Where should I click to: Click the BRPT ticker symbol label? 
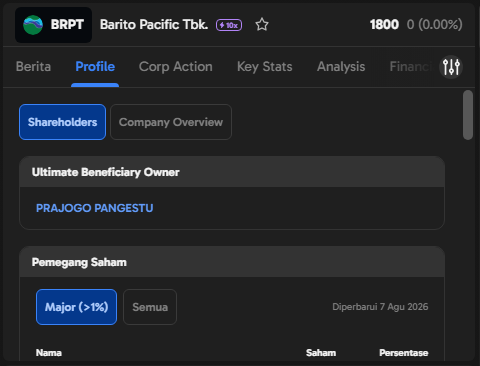click(67, 25)
